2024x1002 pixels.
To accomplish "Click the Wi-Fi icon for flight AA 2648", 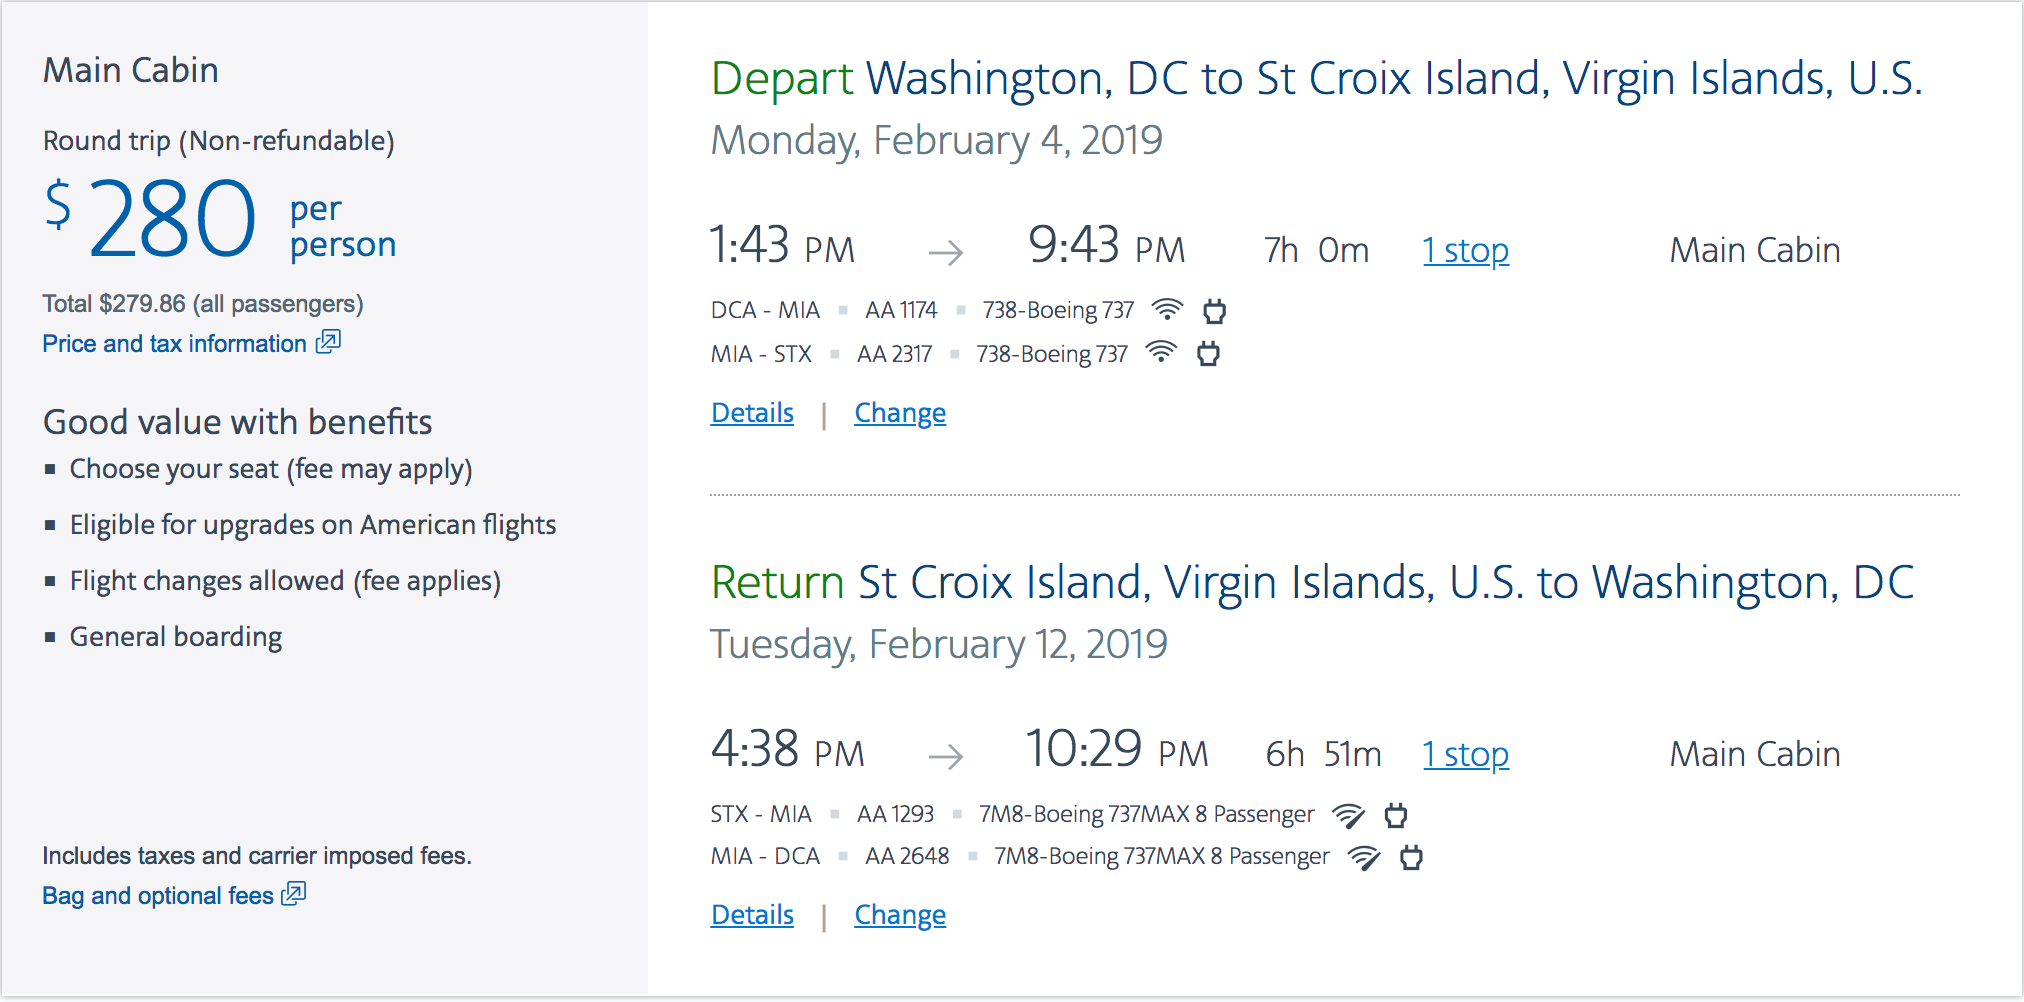I will tap(1364, 857).
